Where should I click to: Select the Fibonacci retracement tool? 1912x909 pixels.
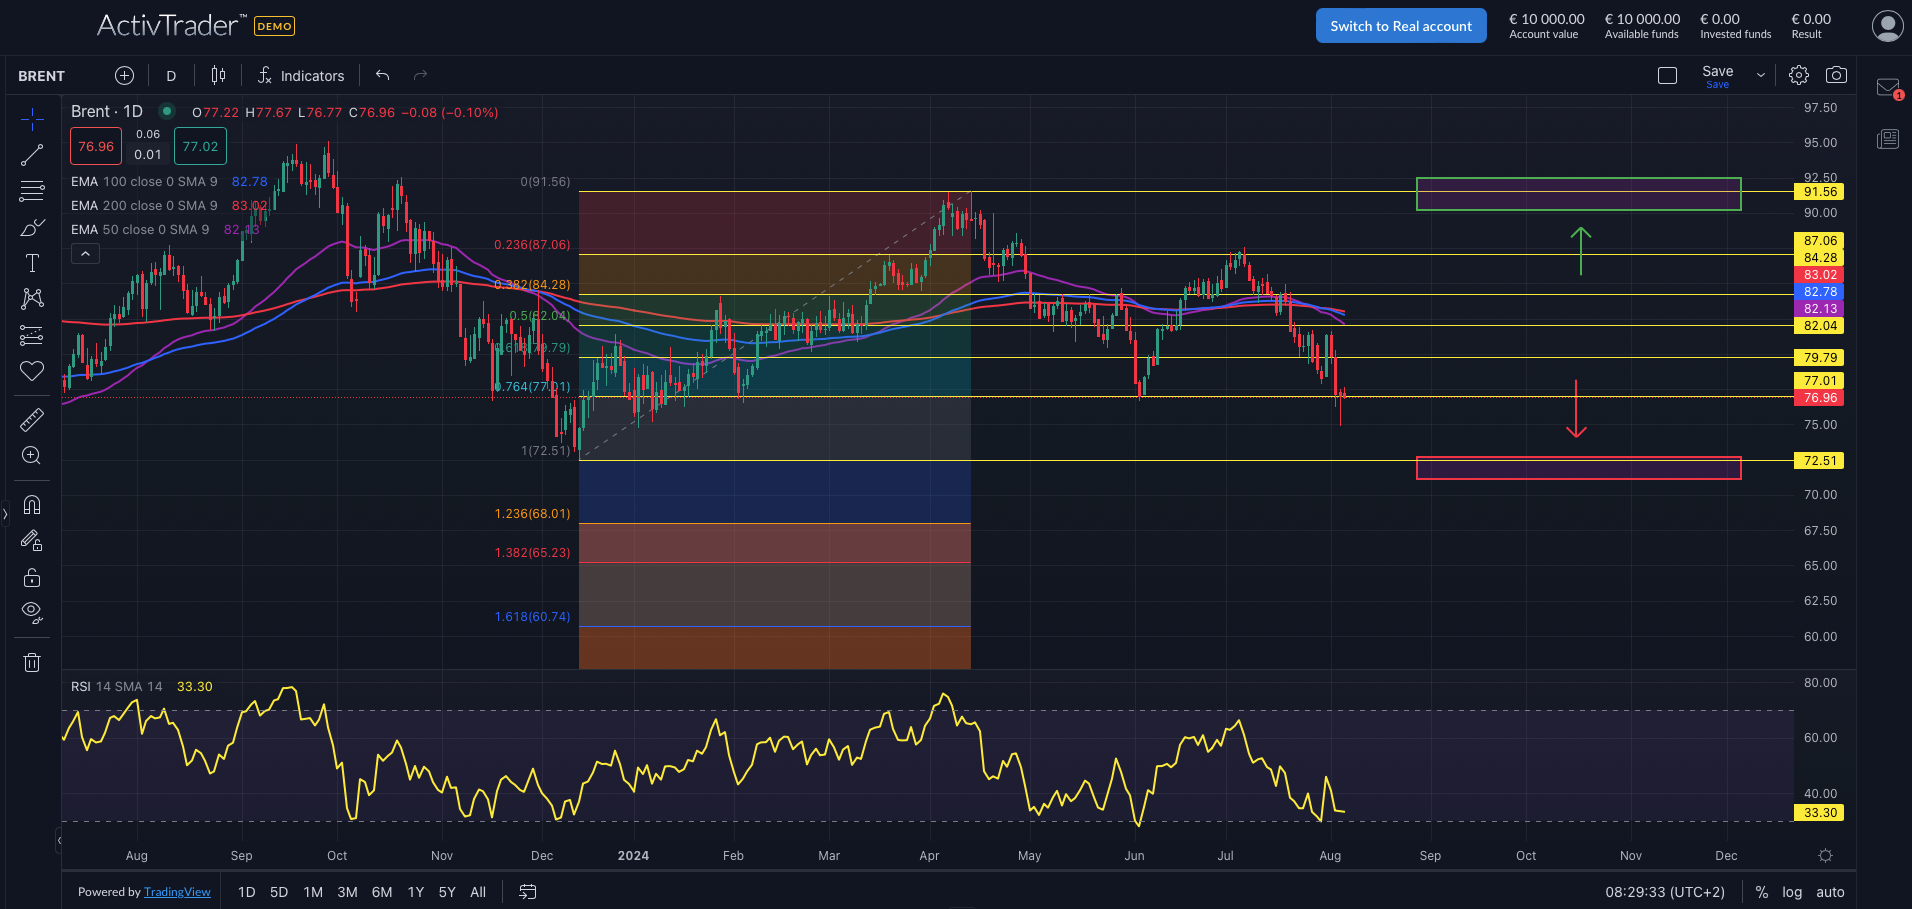click(x=32, y=191)
